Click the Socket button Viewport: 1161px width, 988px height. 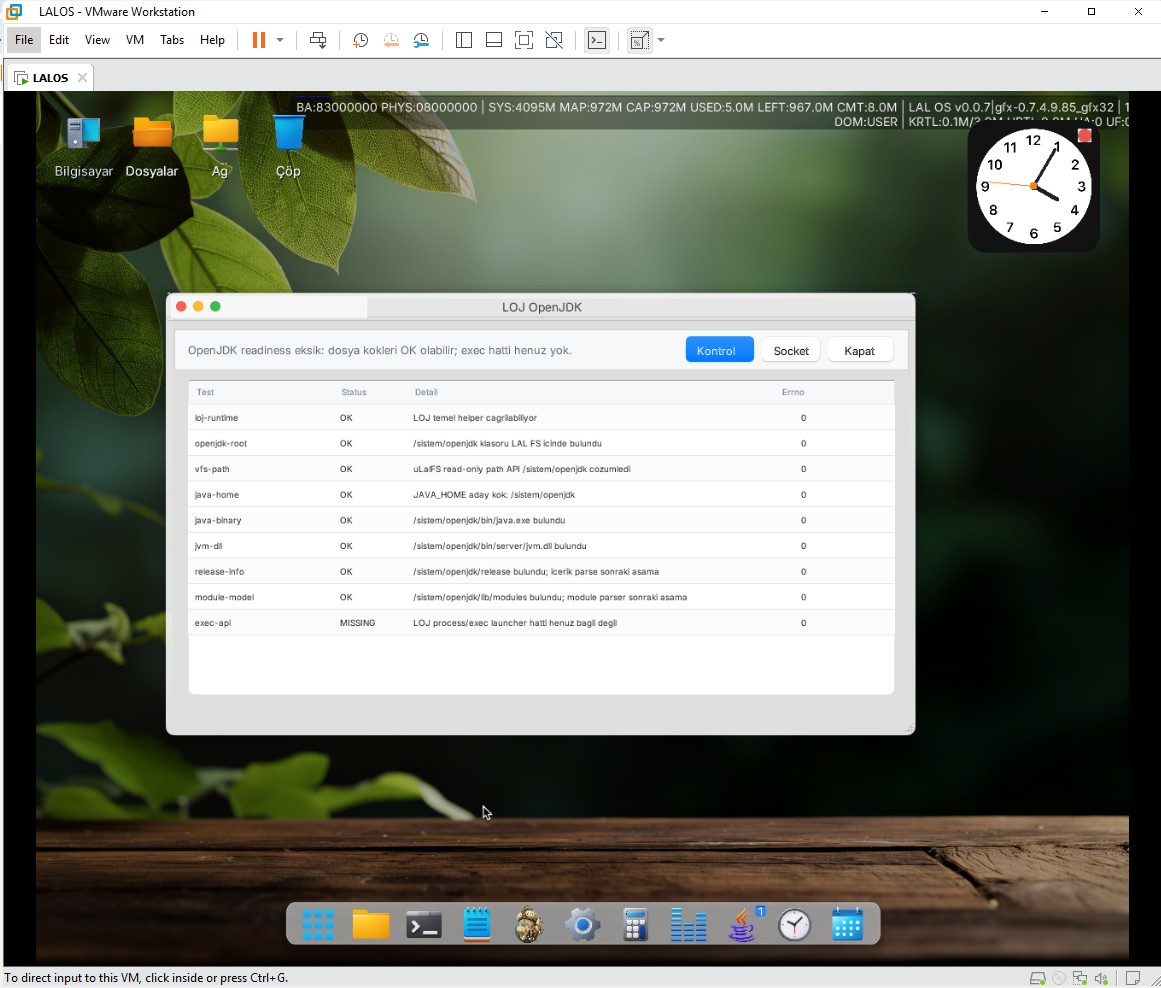click(791, 350)
